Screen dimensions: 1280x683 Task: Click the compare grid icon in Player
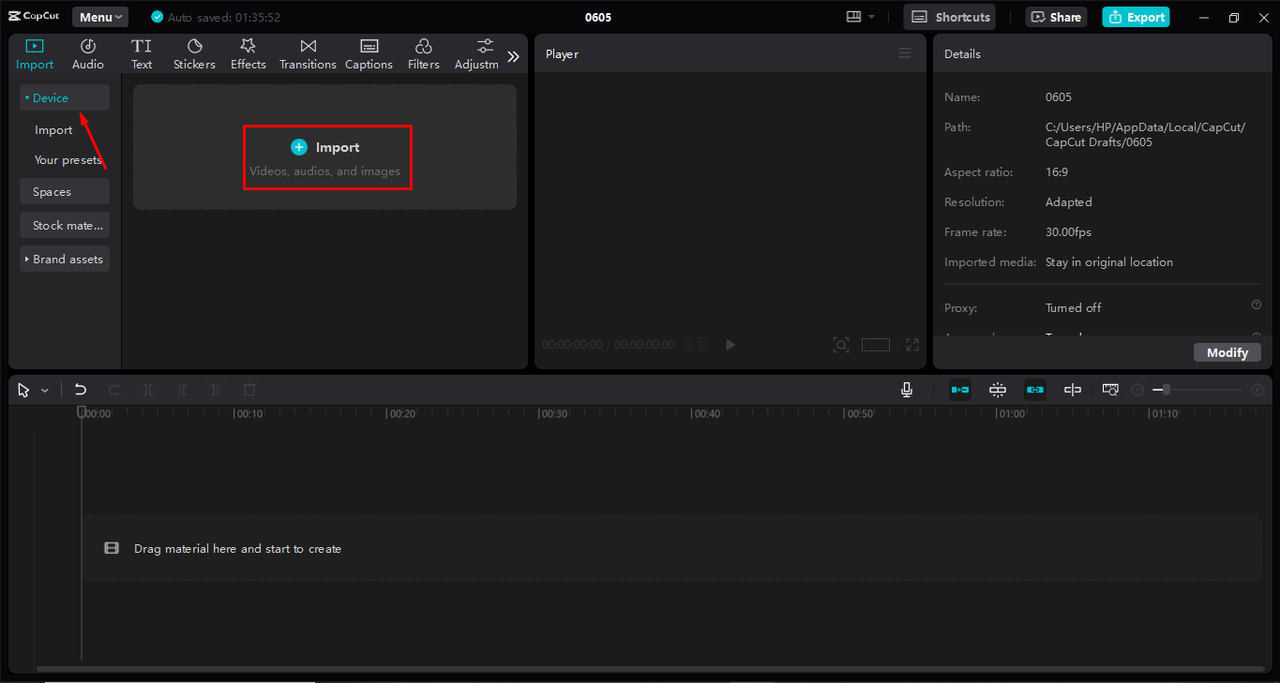[696, 345]
